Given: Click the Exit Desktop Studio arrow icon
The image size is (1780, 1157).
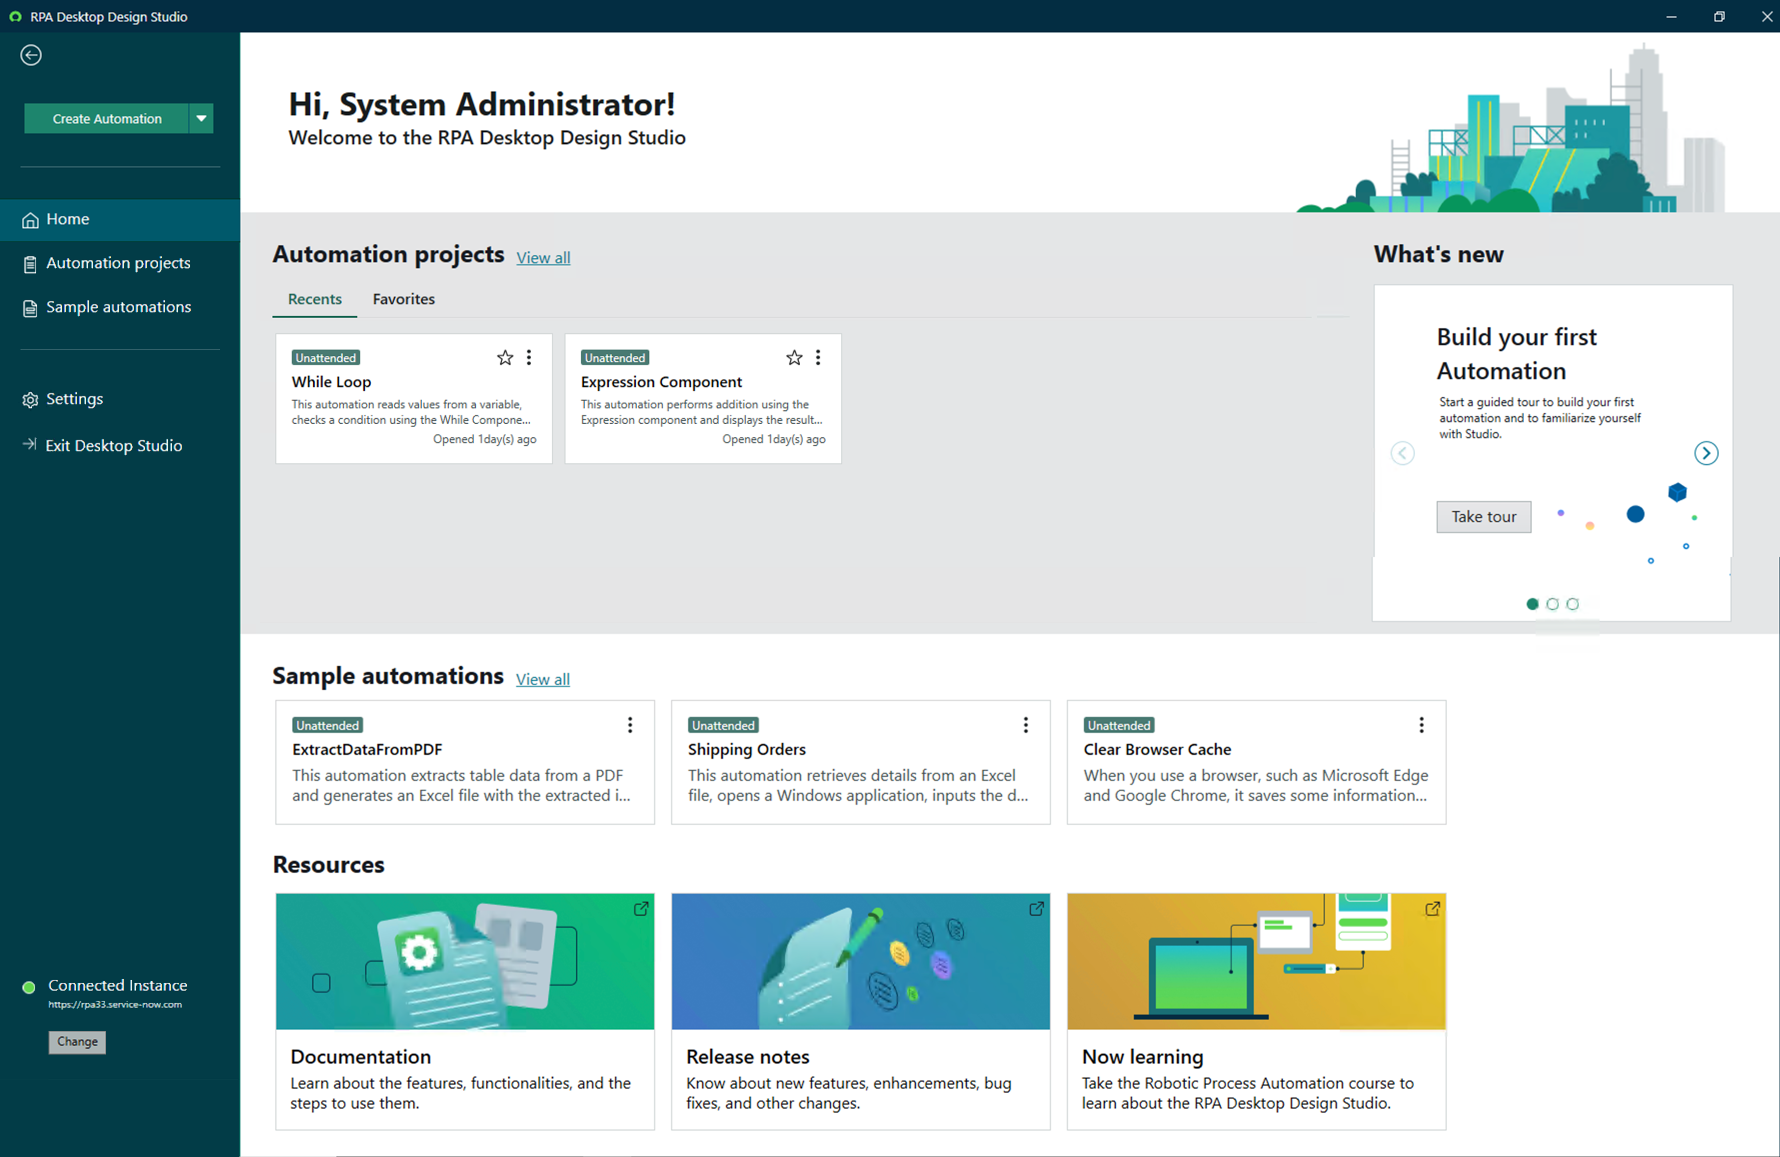Looking at the screenshot, I should [x=30, y=445].
